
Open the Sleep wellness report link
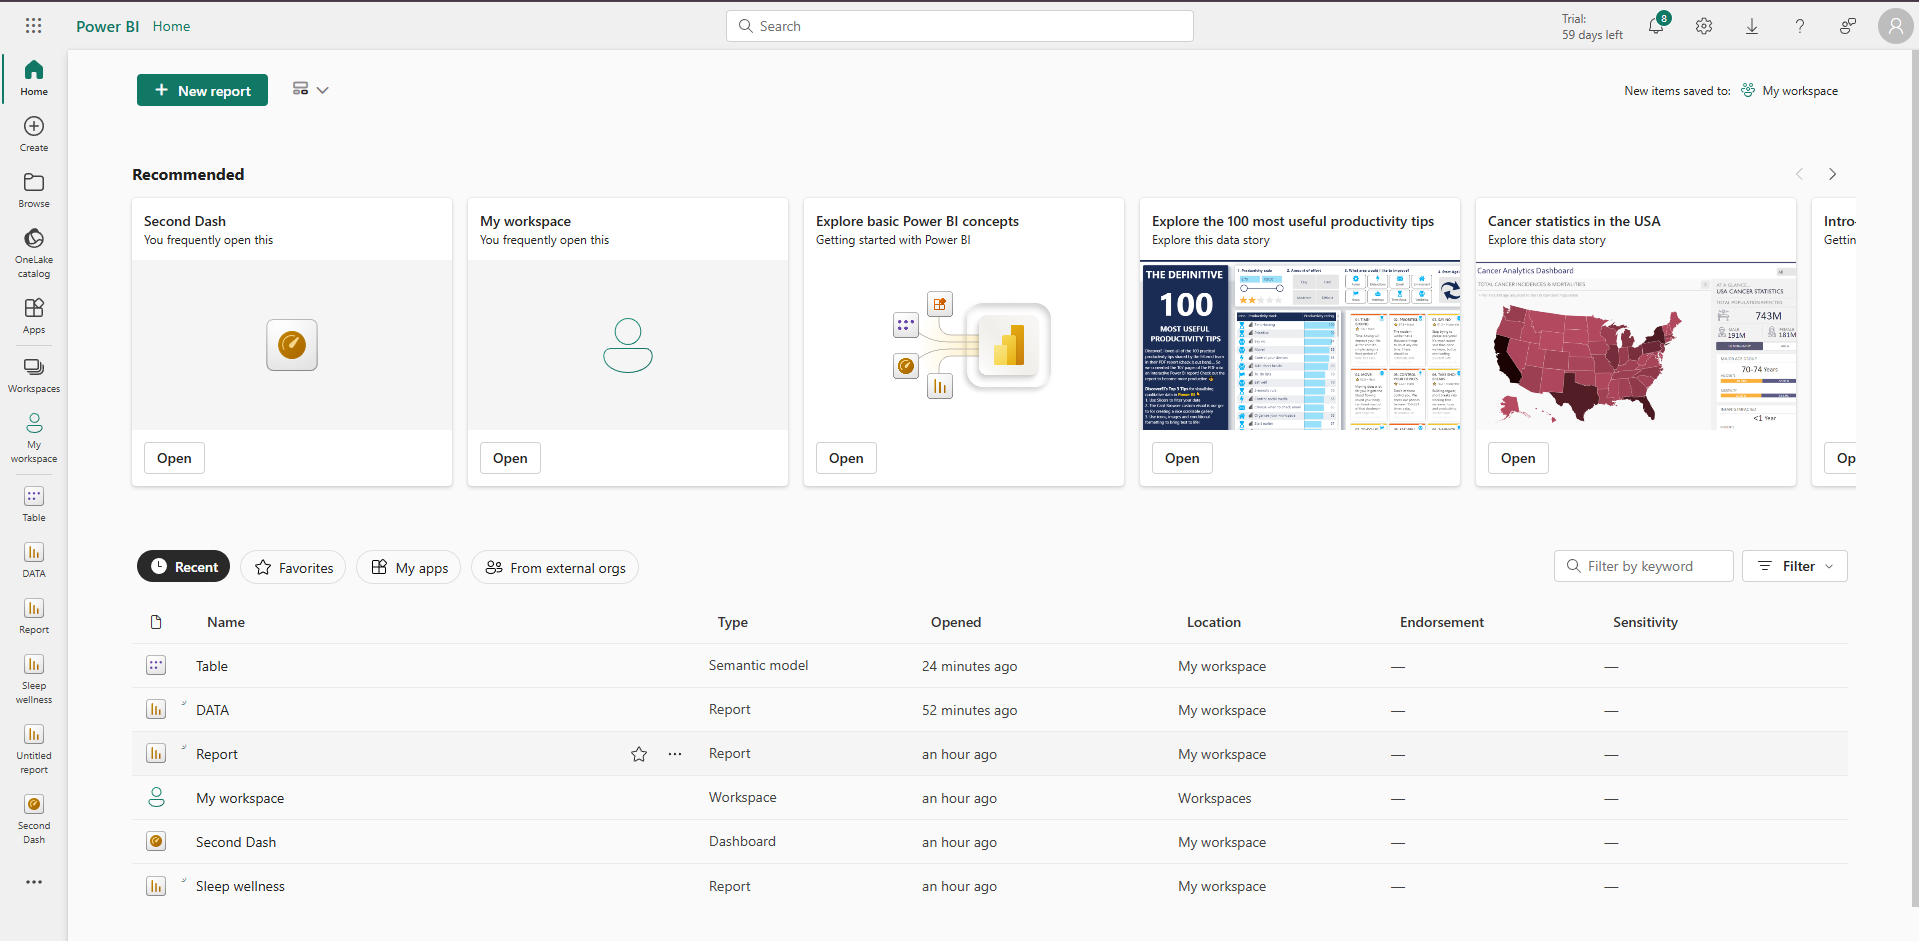(240, 886)
